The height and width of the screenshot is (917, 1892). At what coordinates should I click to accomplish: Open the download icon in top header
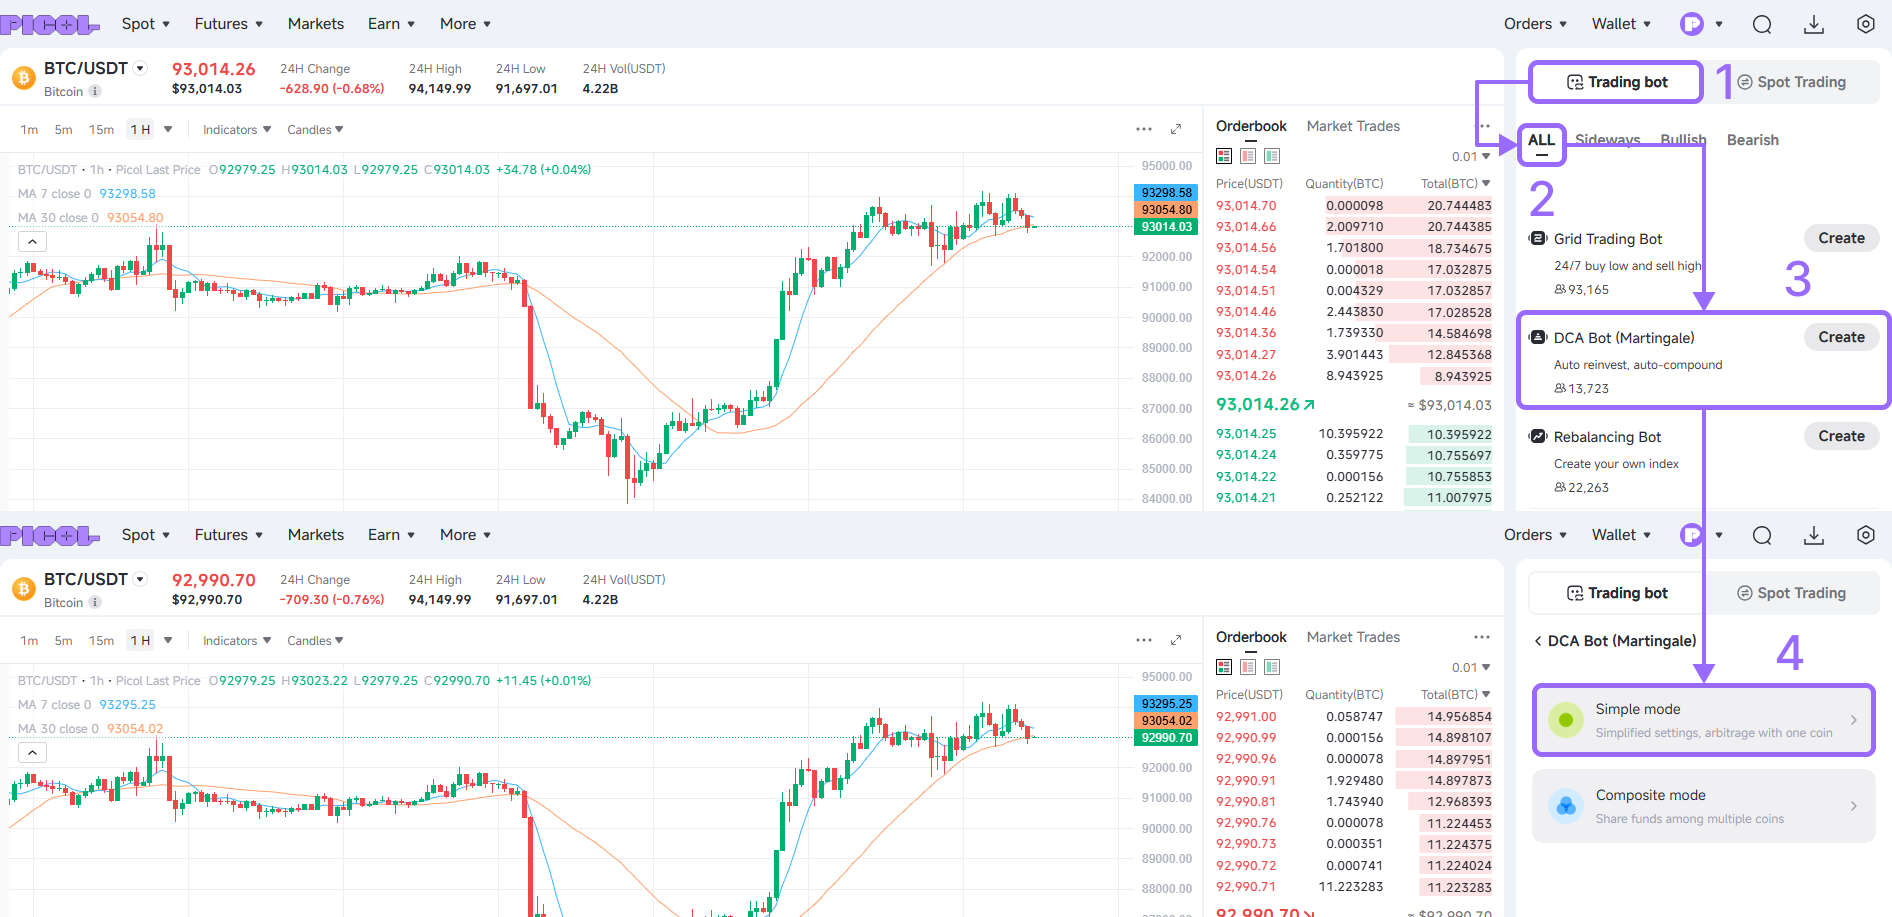1814,24
